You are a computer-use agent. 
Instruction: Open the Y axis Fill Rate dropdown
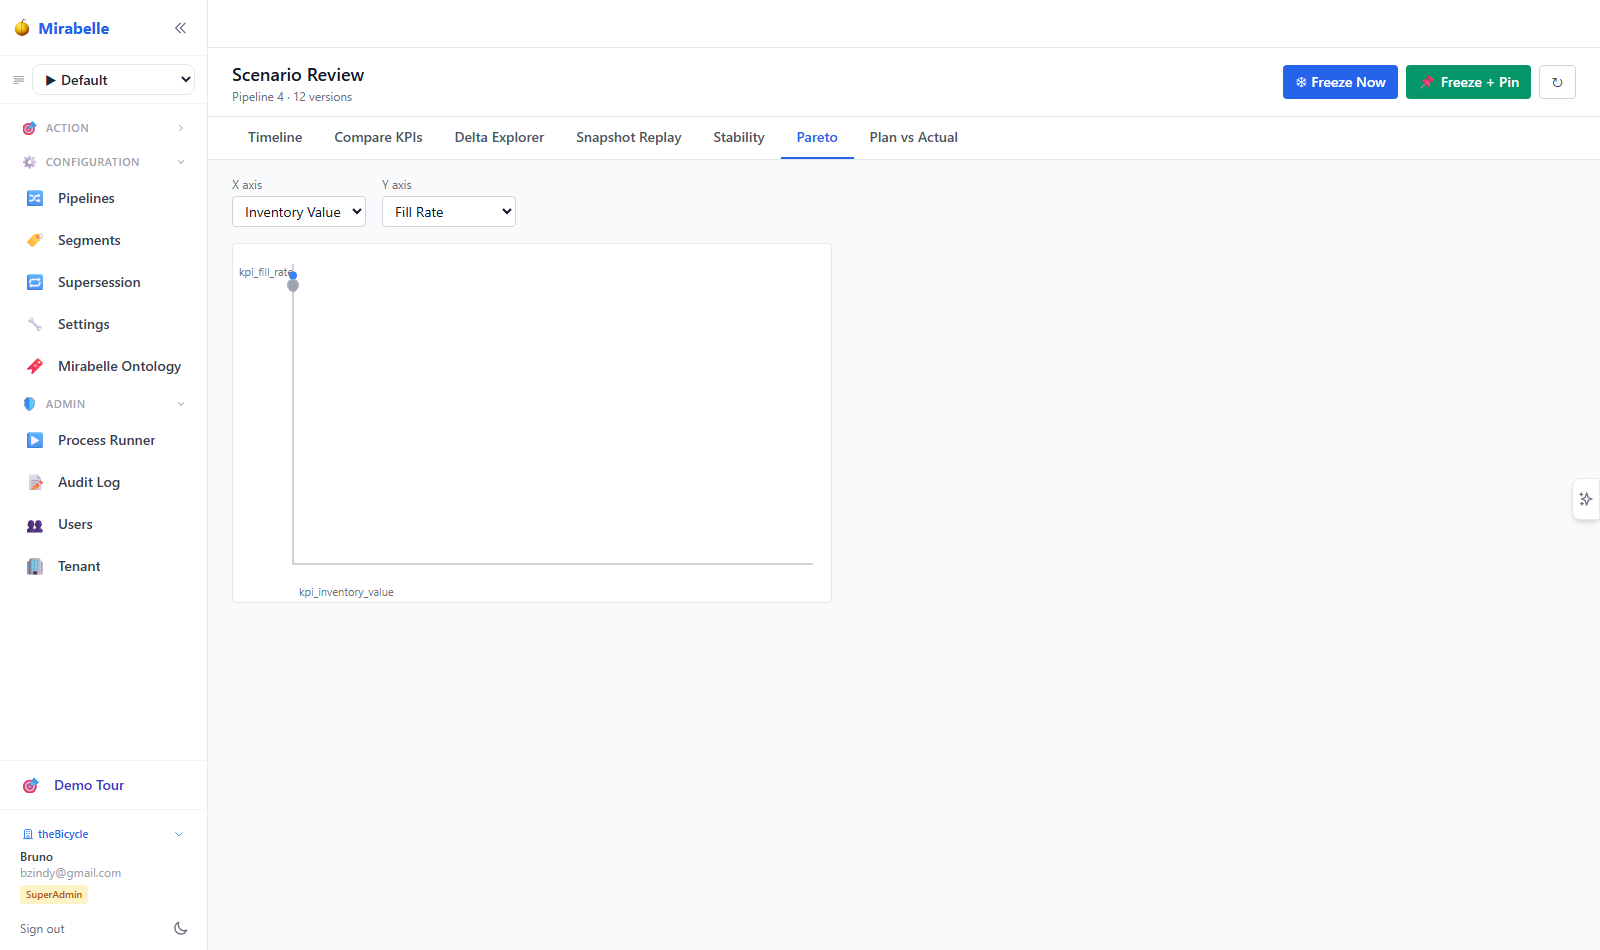[449, 212]
